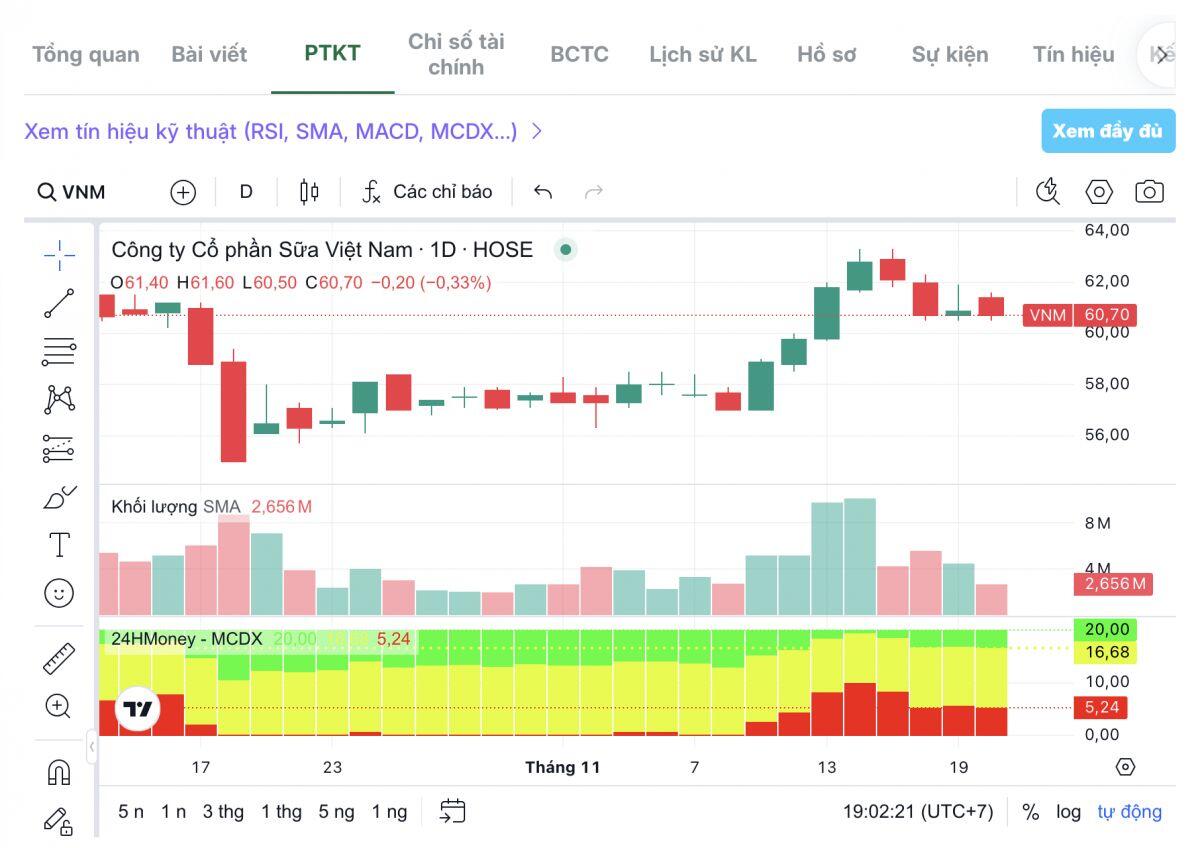Viewport: 1200px width, 848px height.
Task: Open the Tổng quan tab
Action: point(86,54)
